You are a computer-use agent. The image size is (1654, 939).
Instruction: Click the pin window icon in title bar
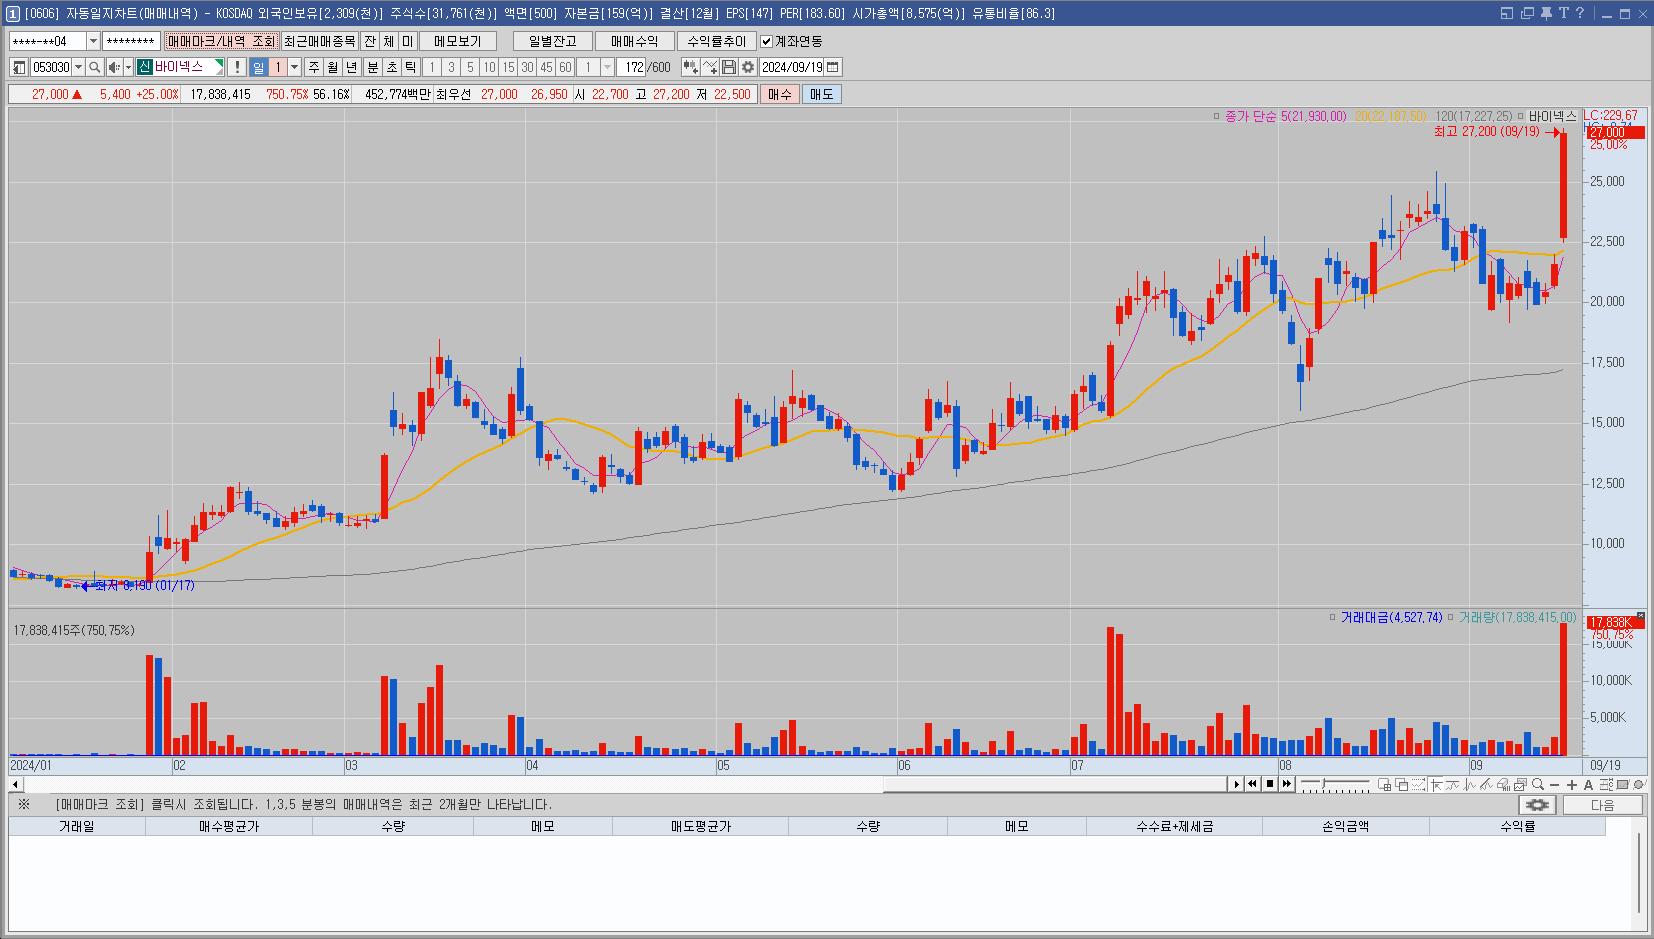1545,13
